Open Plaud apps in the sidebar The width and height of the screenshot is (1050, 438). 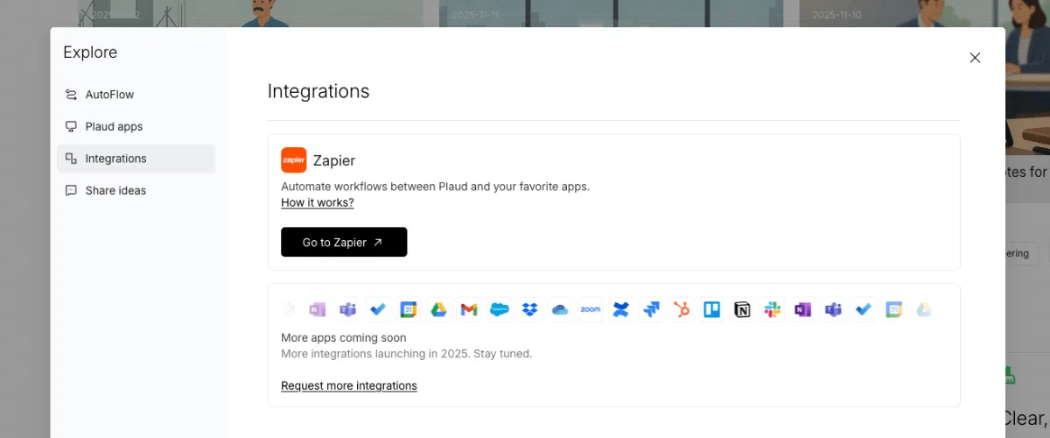[x=136, y=127]
